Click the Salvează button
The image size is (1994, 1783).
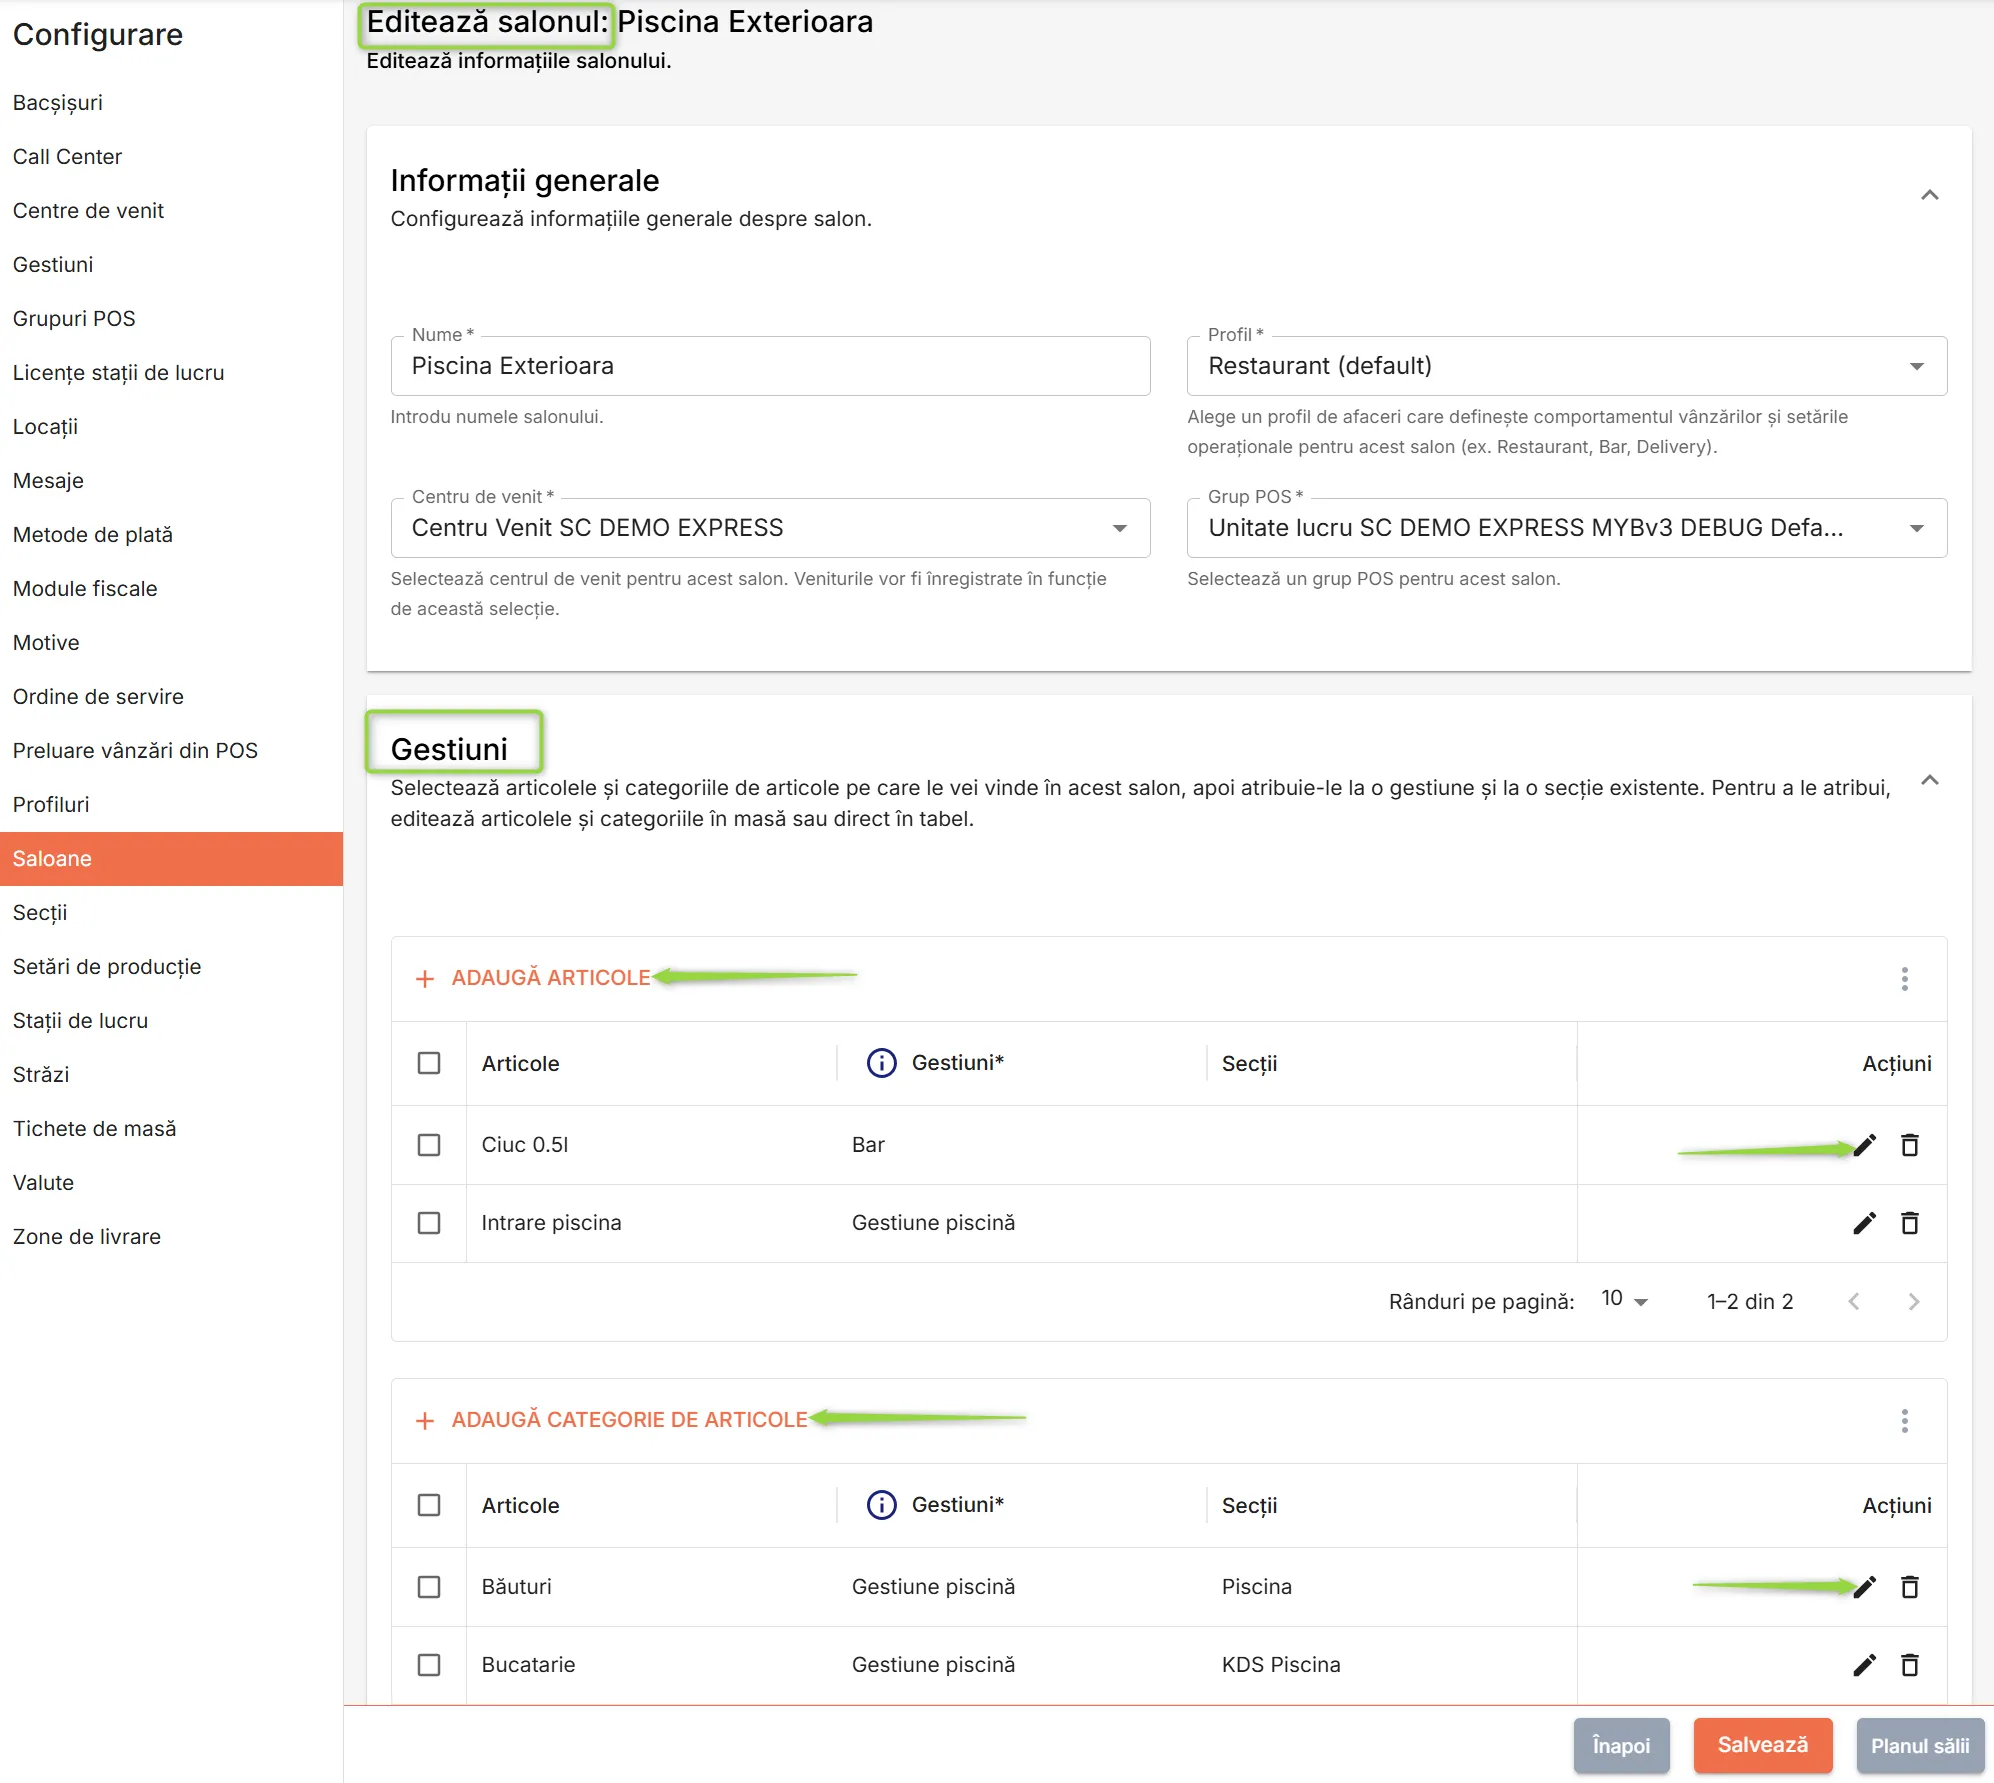coord(1762,1745)
